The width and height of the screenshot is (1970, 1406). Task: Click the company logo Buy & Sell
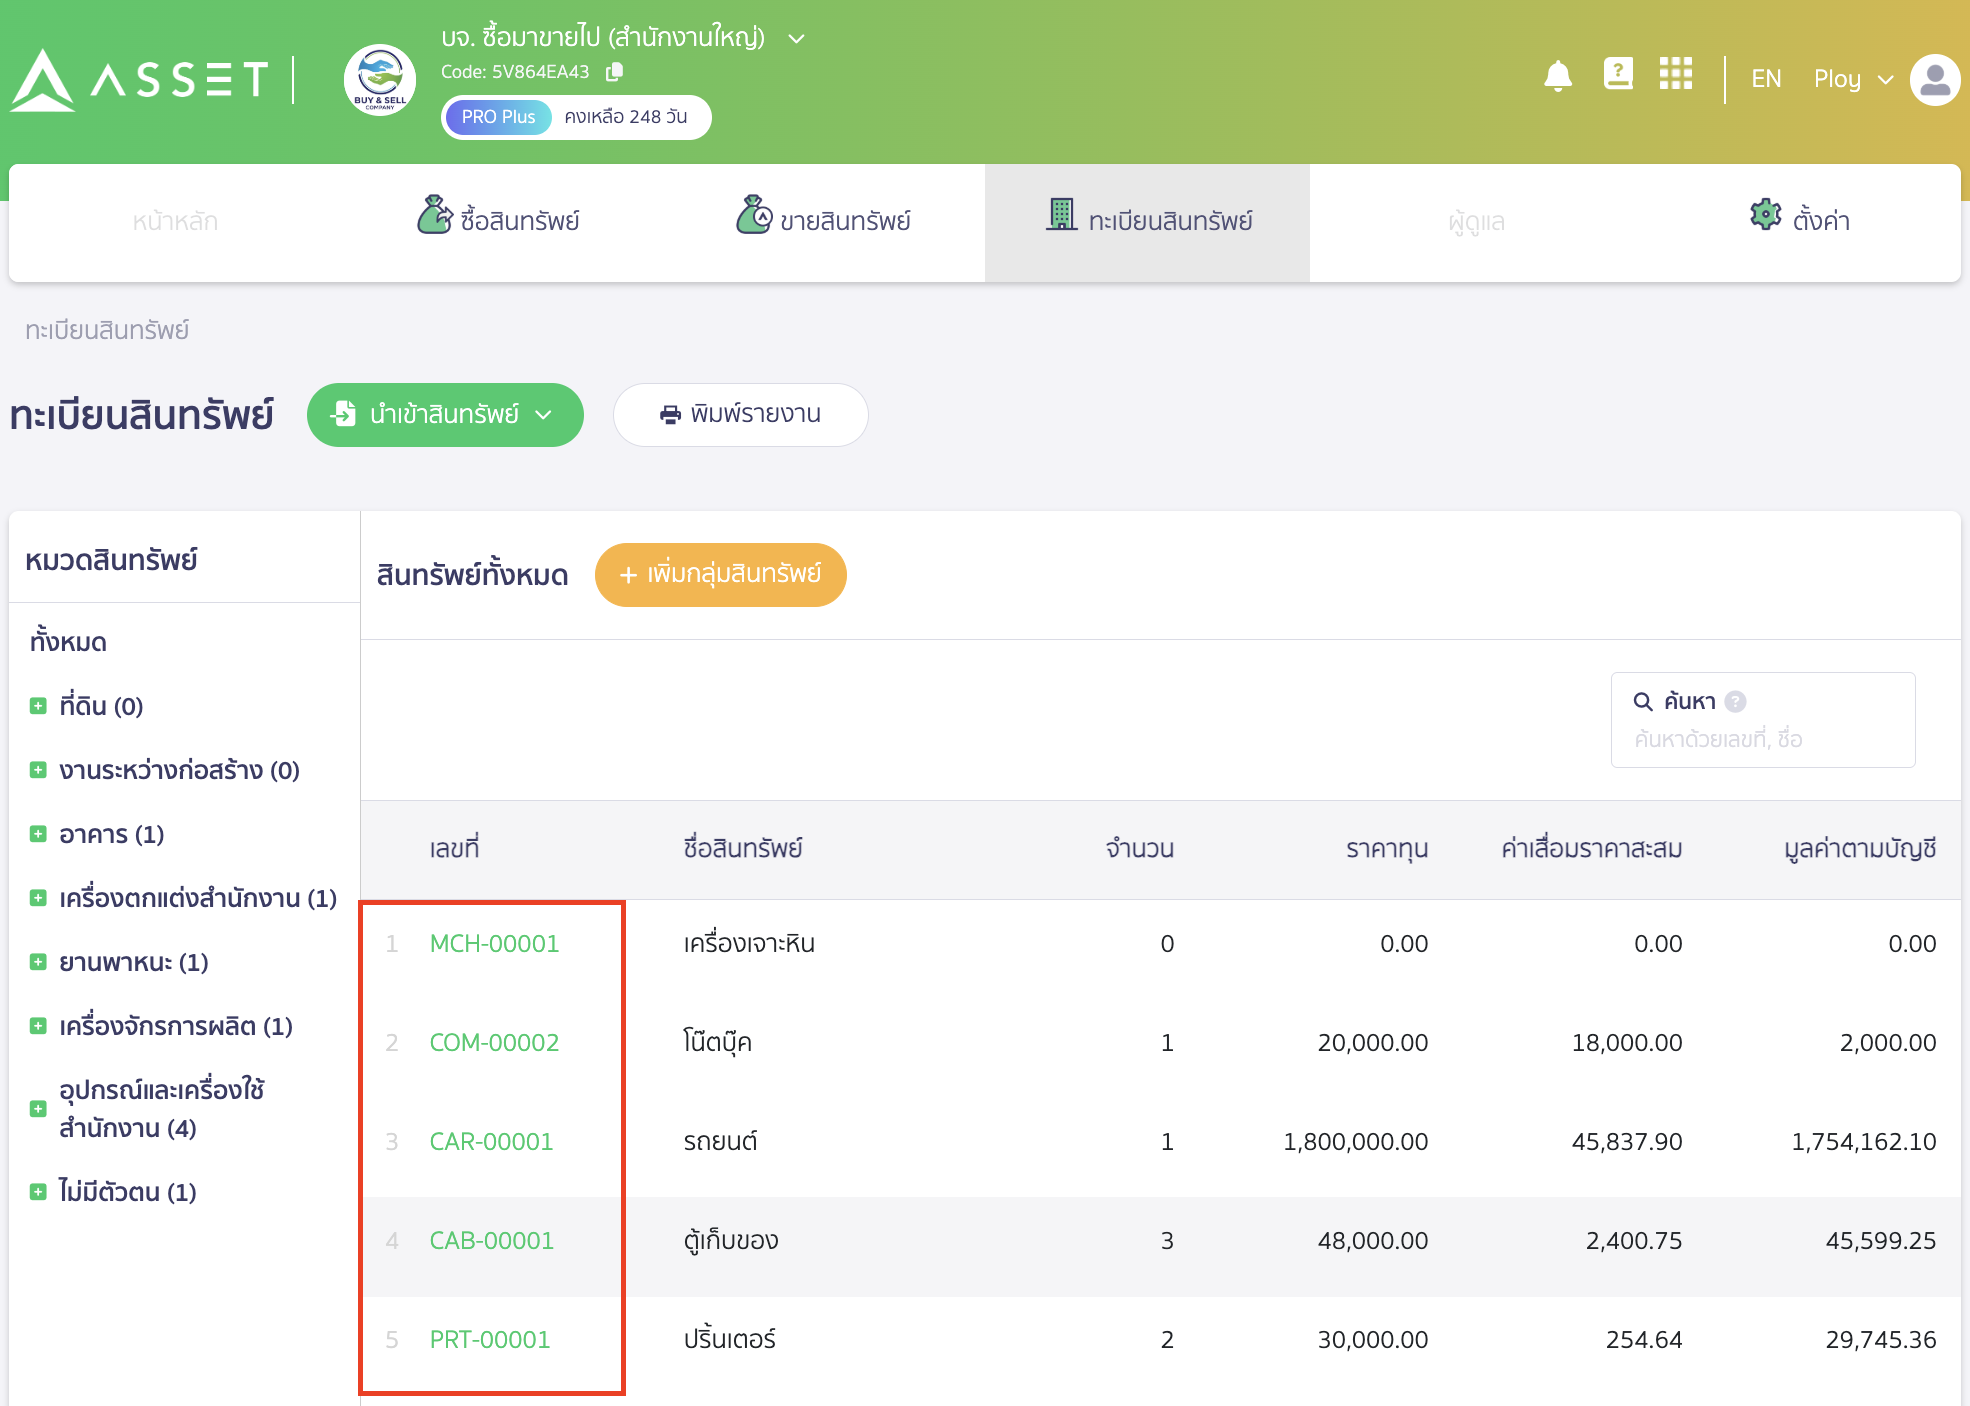[380, 80]
